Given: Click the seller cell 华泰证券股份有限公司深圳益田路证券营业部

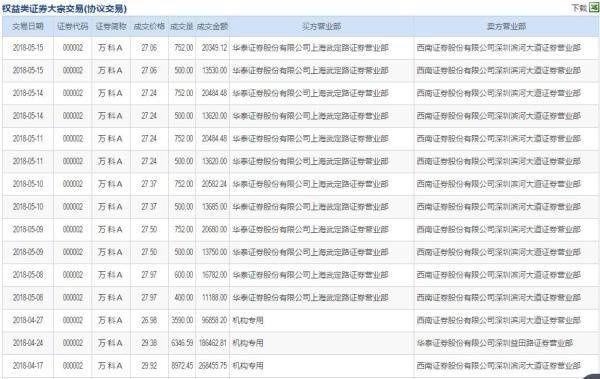Looking at the screenshot, I should coord(495,343).
